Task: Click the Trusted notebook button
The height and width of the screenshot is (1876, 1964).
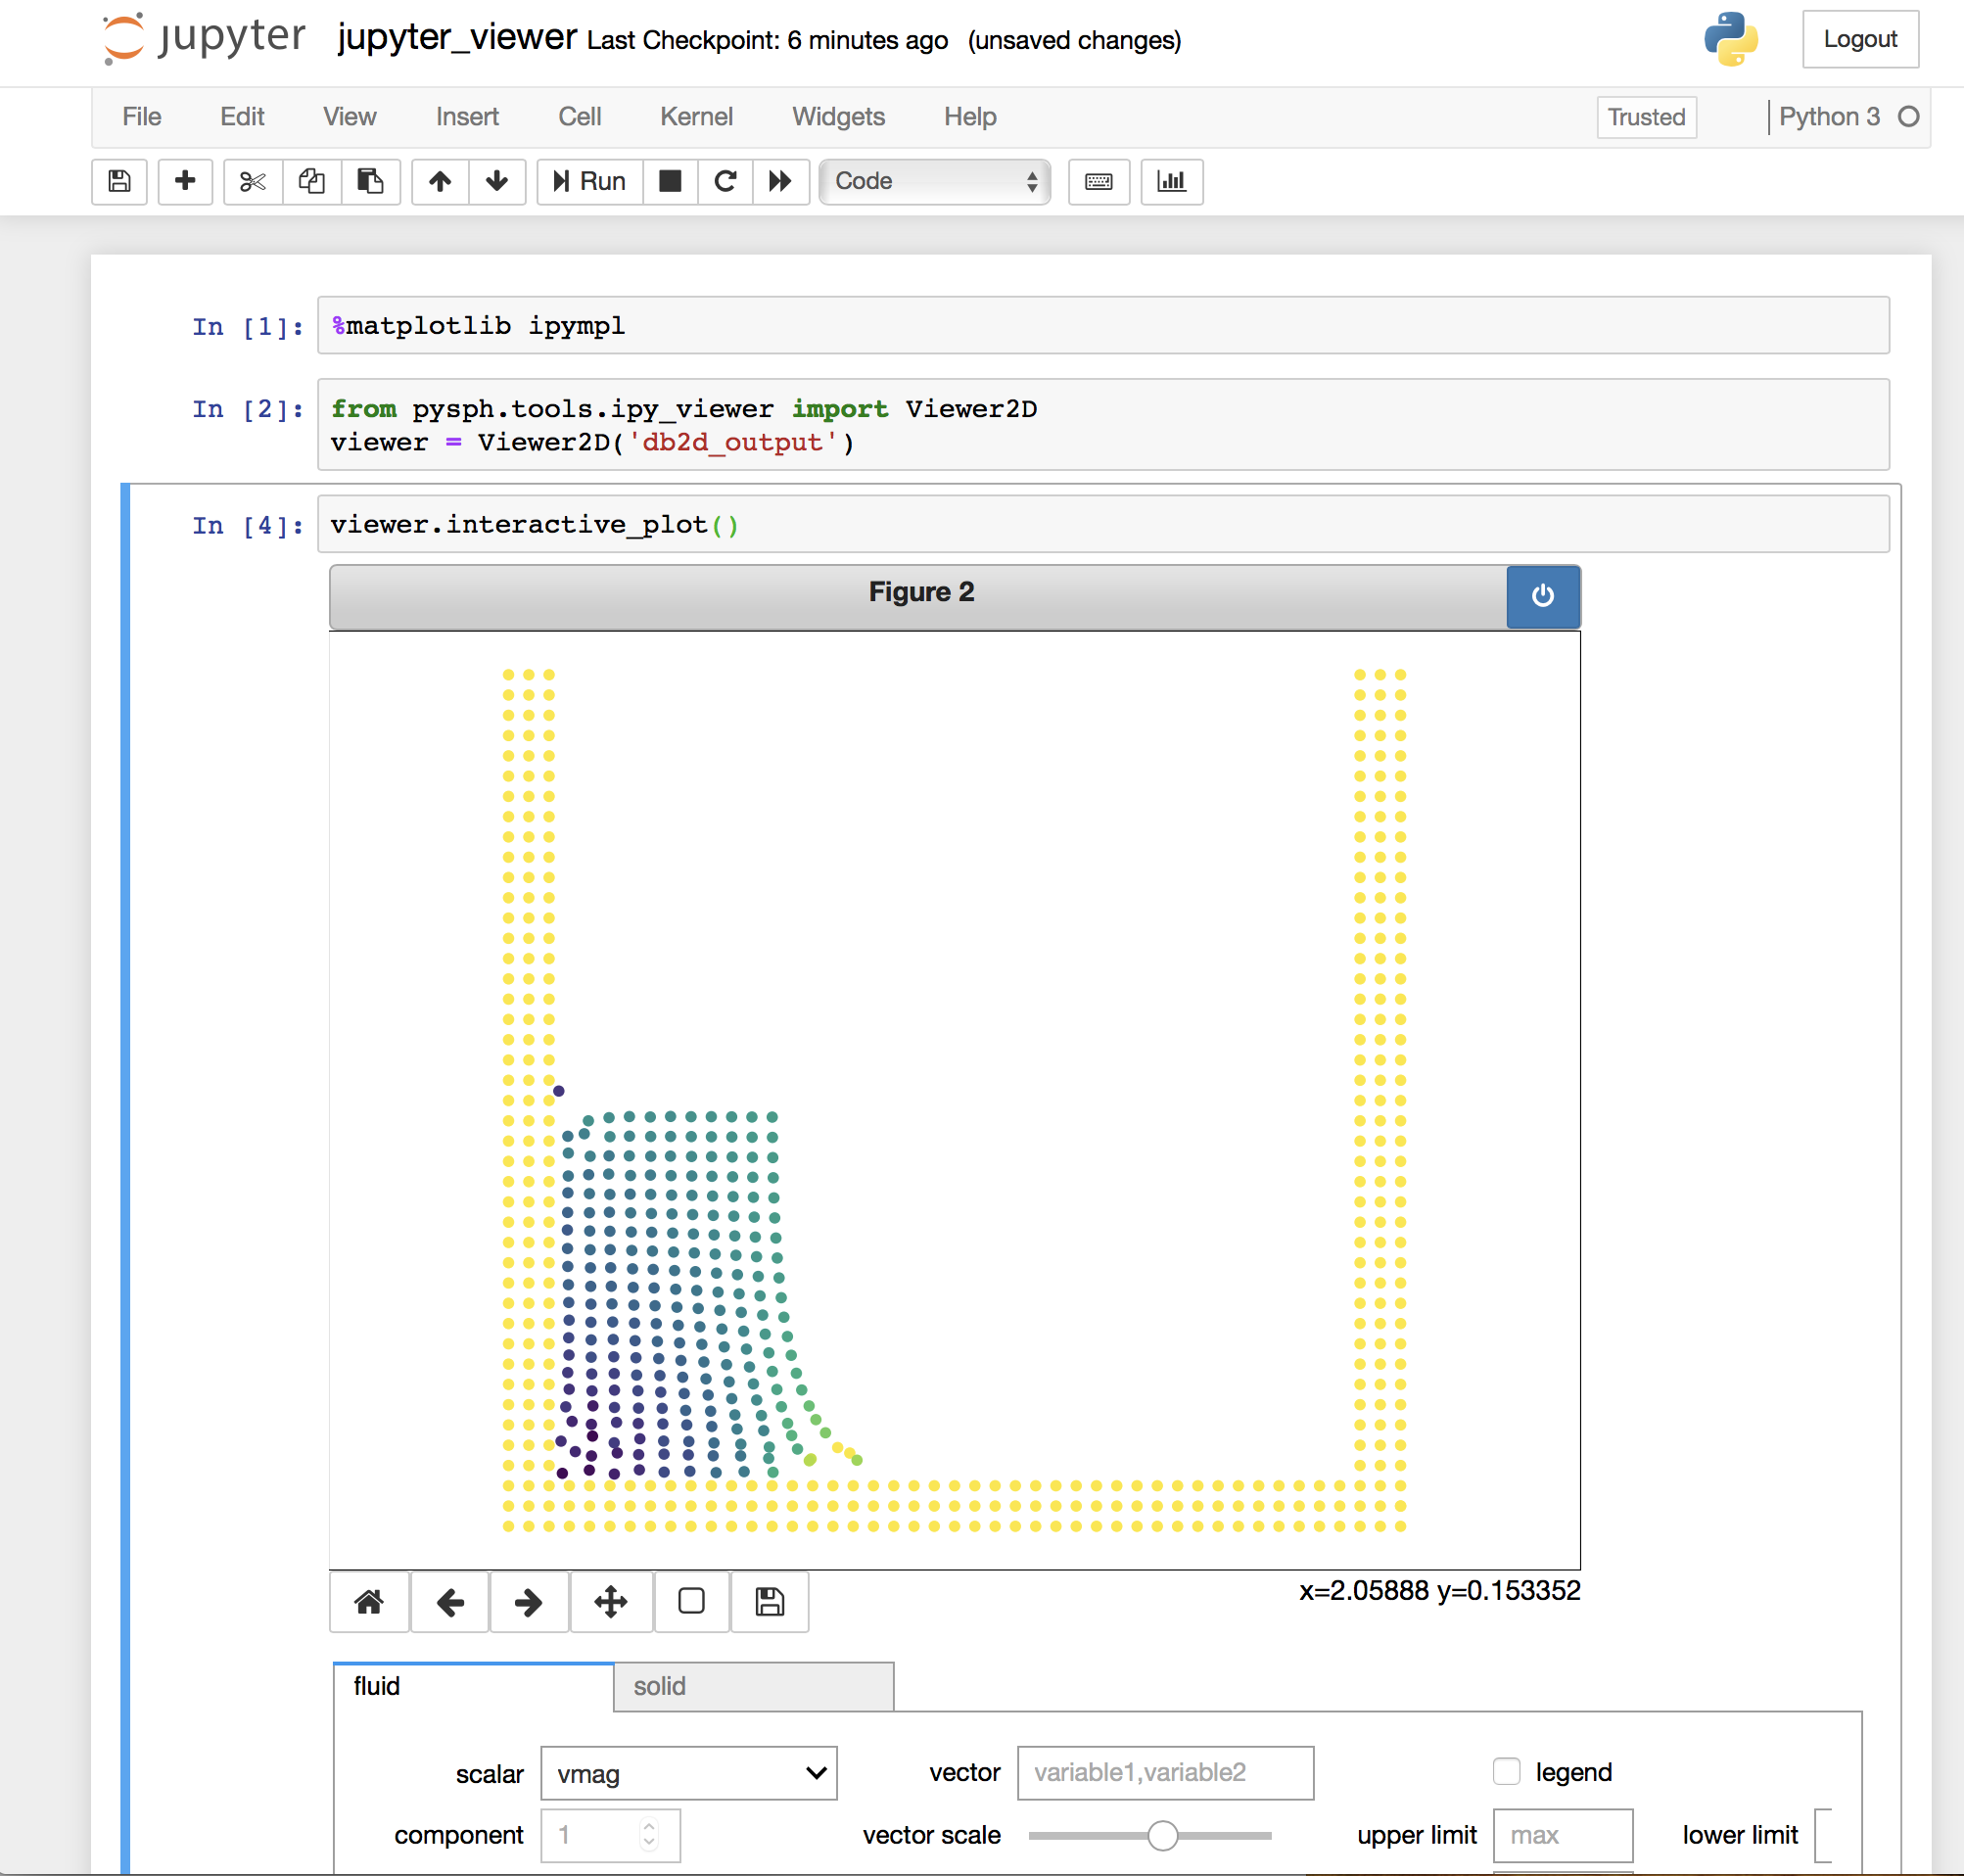Action: click(x=1647, y=117)
